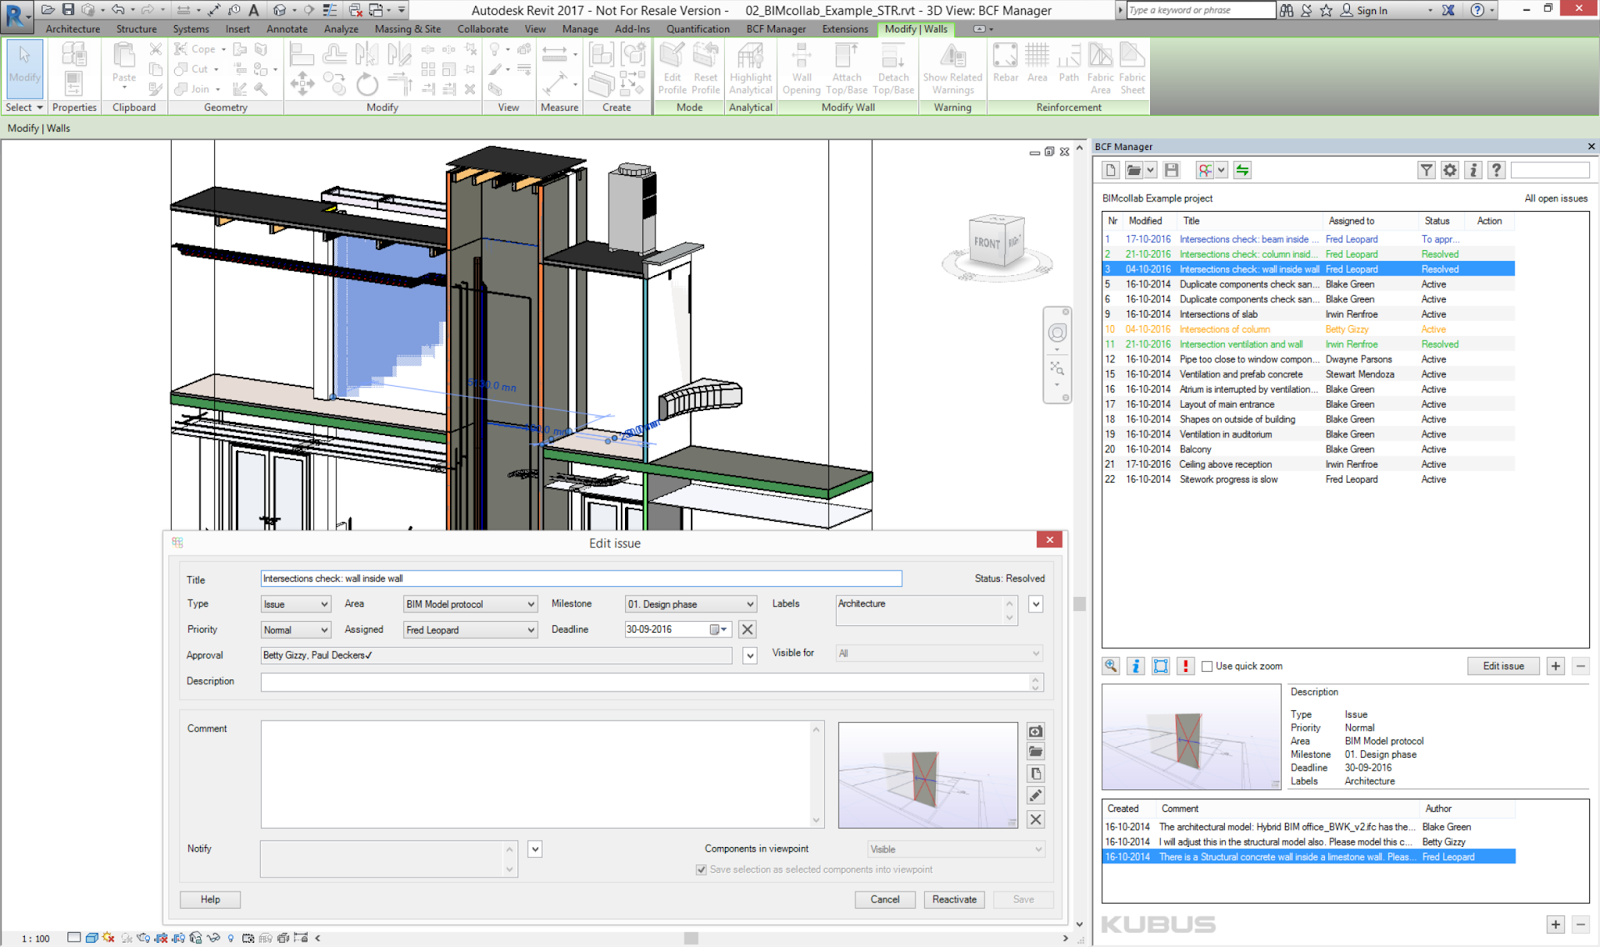Create new BCF file with the blank page icon
Screen dimensions: 1600x947
pyautogui.click(x=1109, y=169)
